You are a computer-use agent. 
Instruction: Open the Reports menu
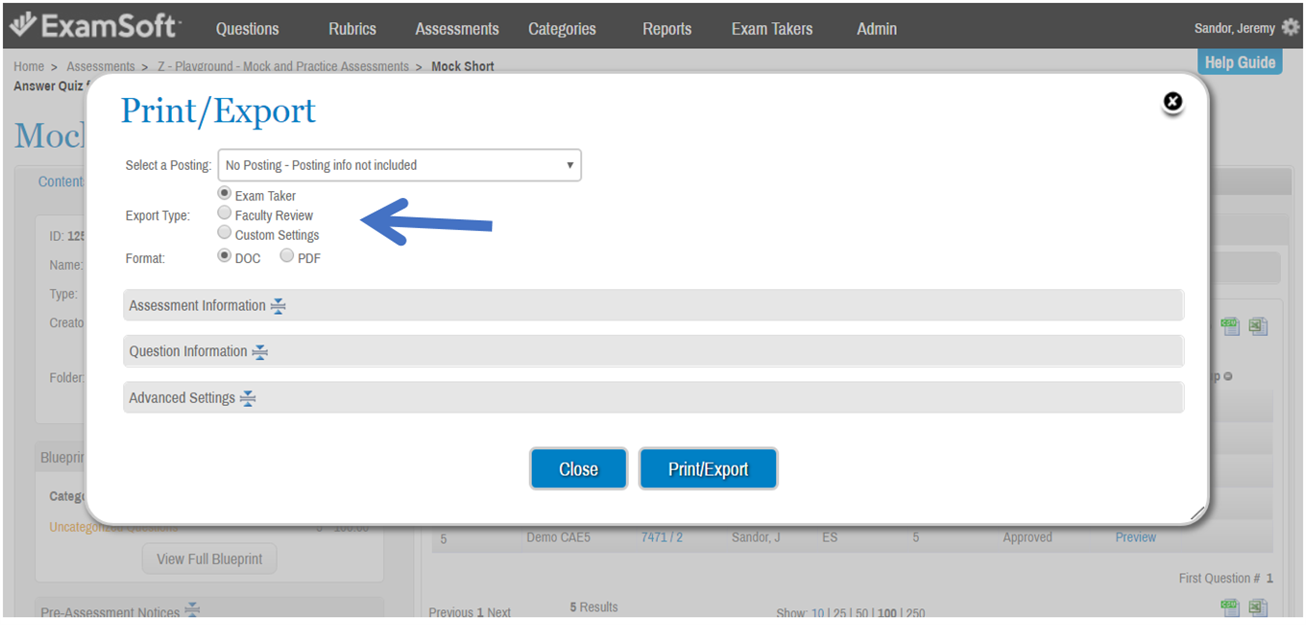[x=667, y=29]
